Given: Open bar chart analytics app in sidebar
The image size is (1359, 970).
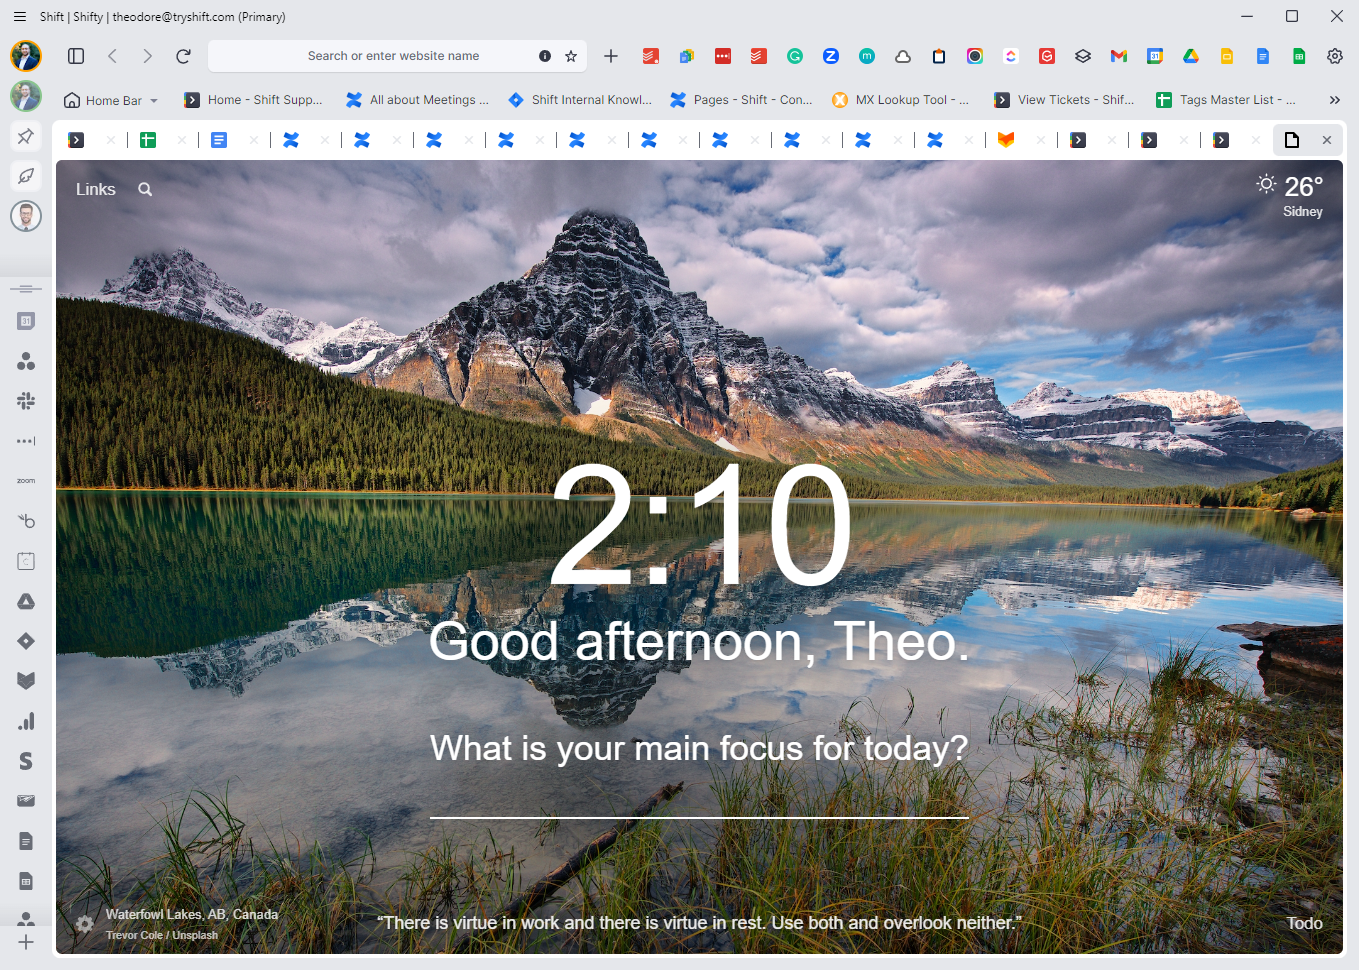Looking at the screenshot, I should coord(26,721).
